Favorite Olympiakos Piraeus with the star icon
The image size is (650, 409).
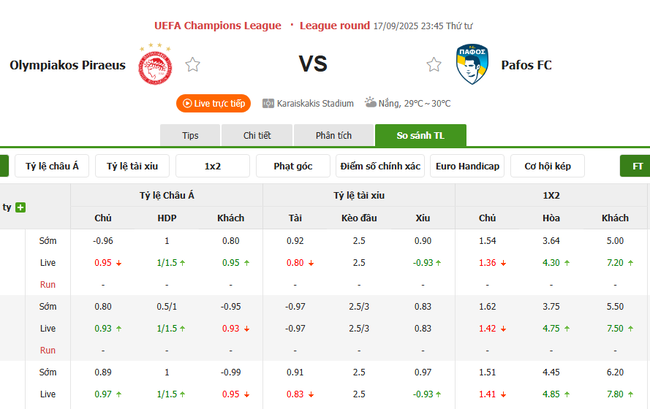coord(193,65)
